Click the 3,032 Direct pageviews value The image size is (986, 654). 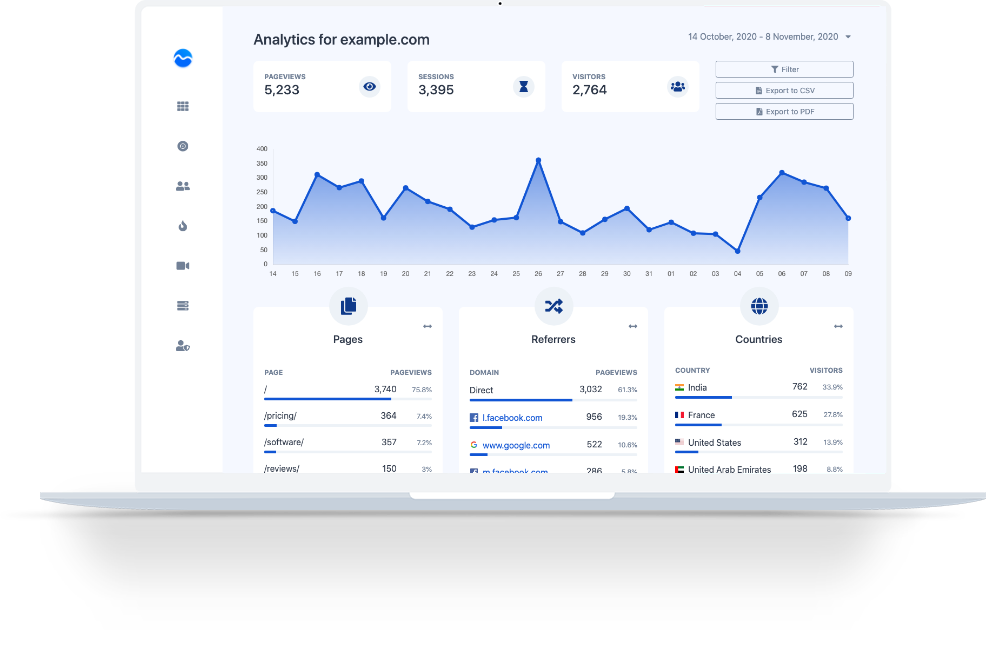pyautogui.click(x=590, y=389)
